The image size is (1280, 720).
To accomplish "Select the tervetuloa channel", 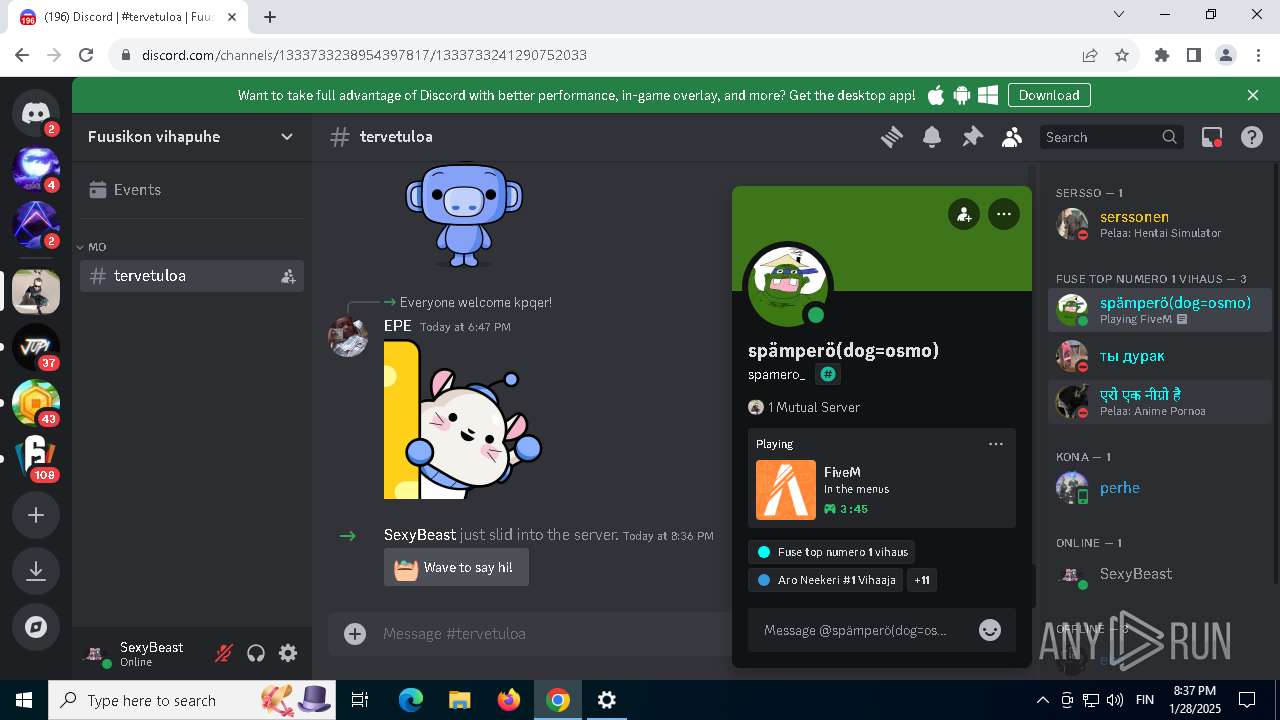I will [192, 276].
